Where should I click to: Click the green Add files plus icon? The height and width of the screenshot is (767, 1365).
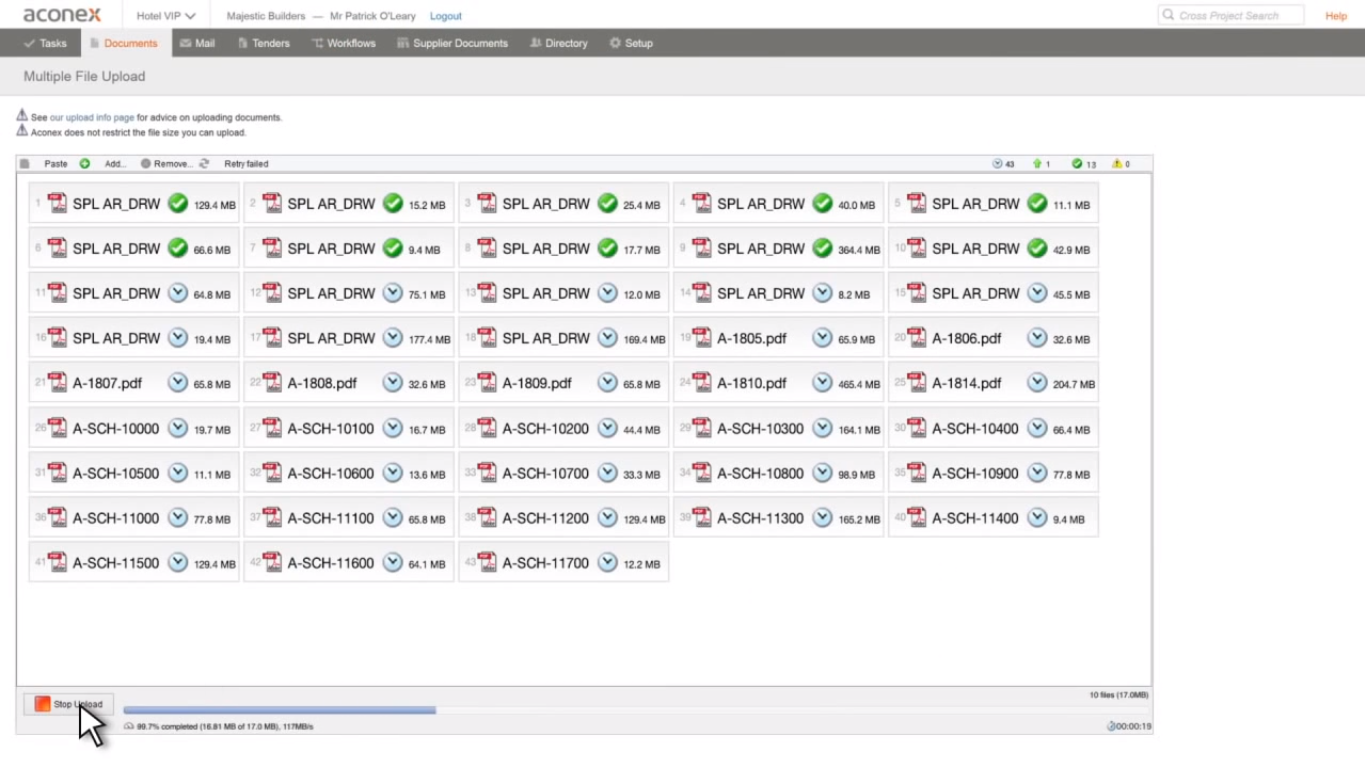point(85,164)
